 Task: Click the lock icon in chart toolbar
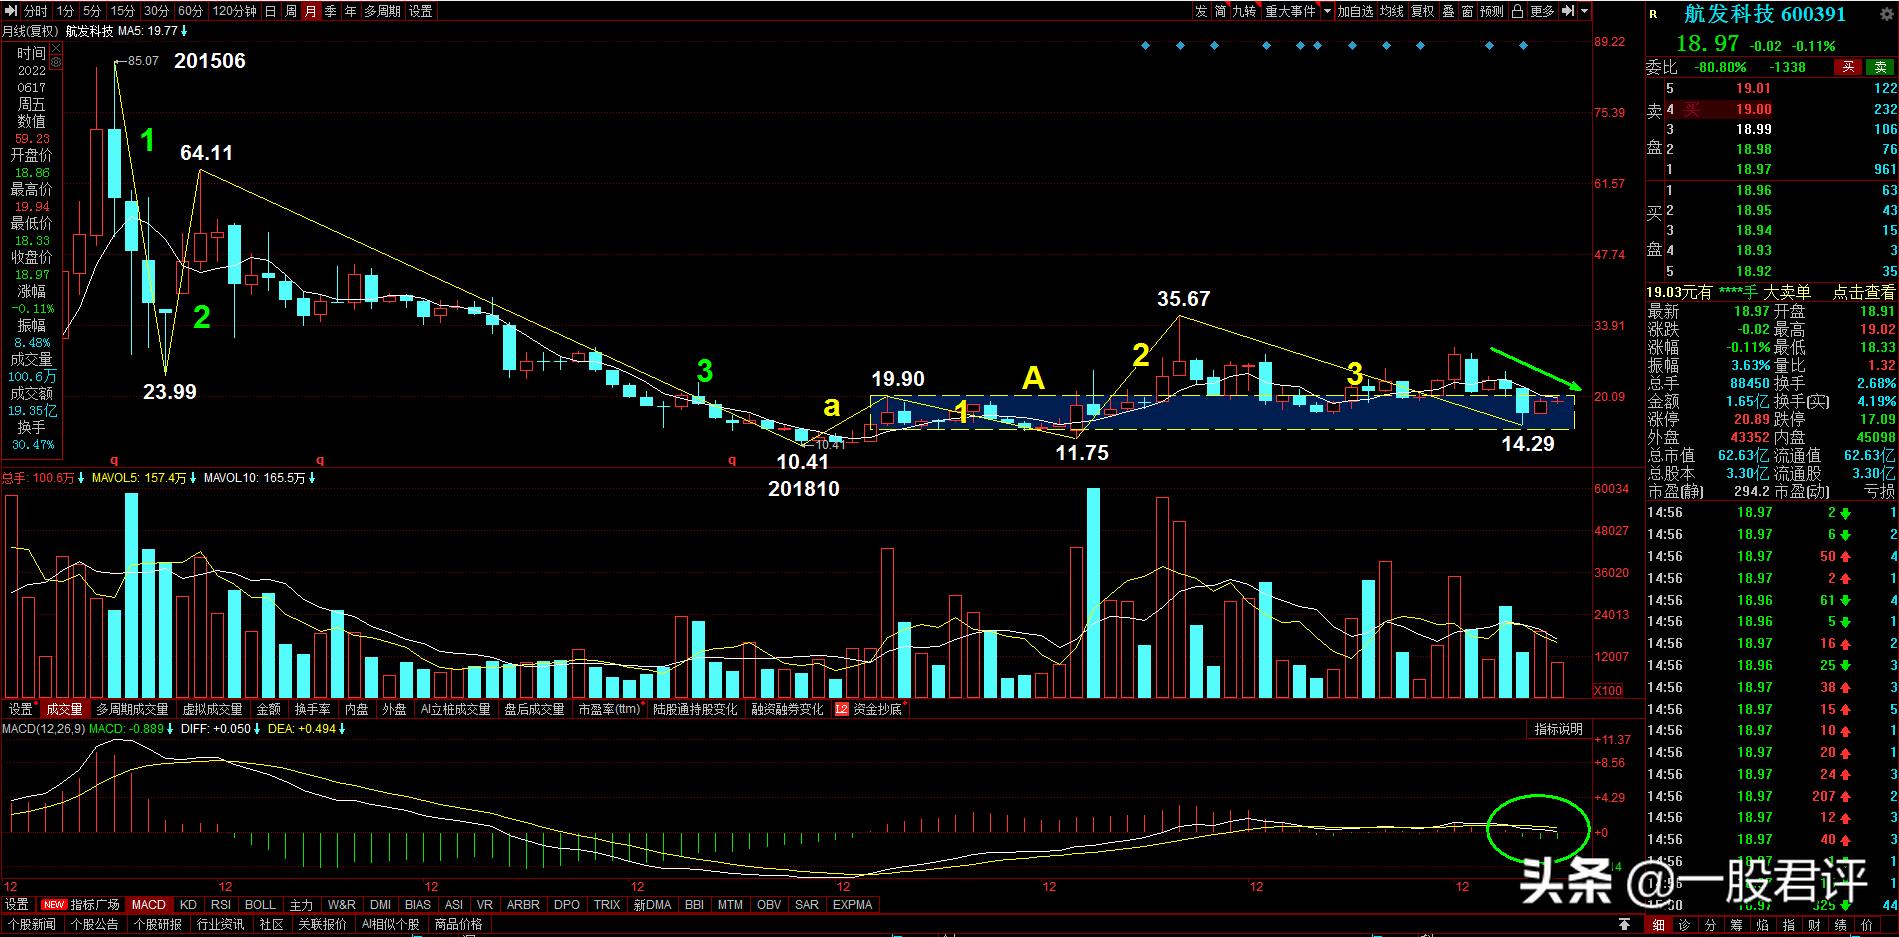tap(1517, 11)
